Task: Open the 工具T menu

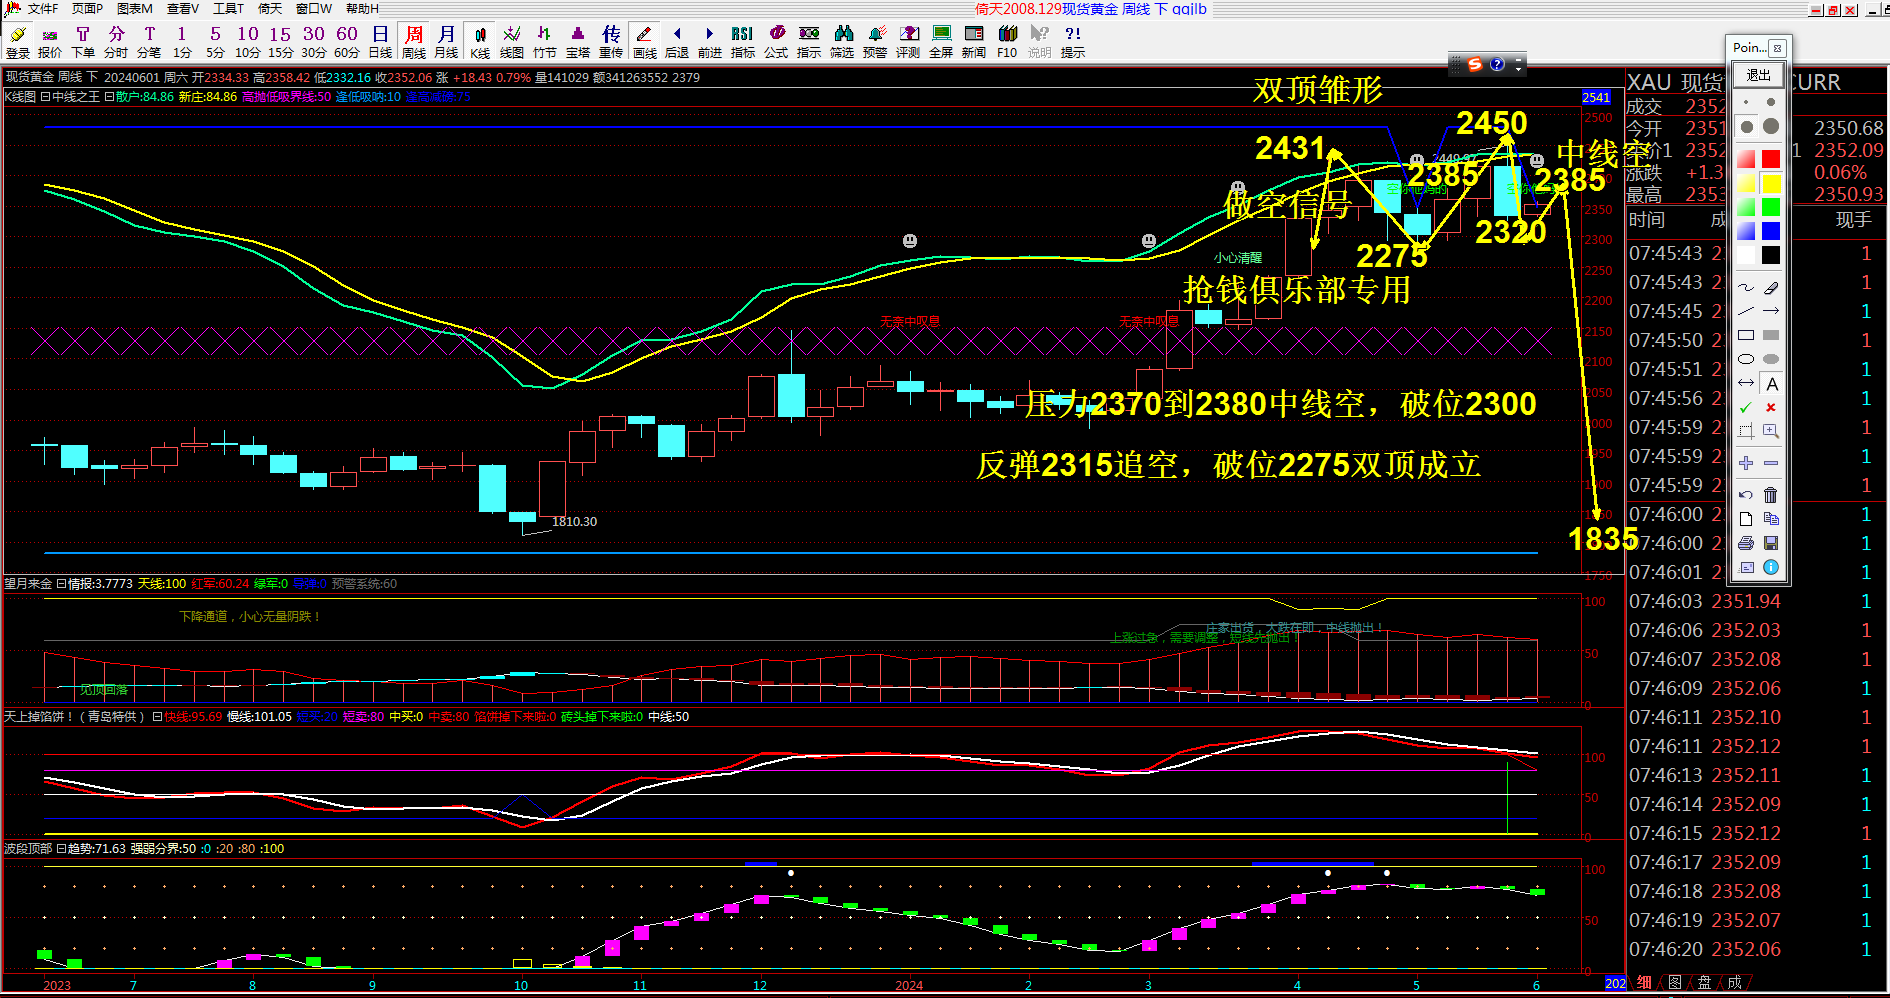Action: 228,8
